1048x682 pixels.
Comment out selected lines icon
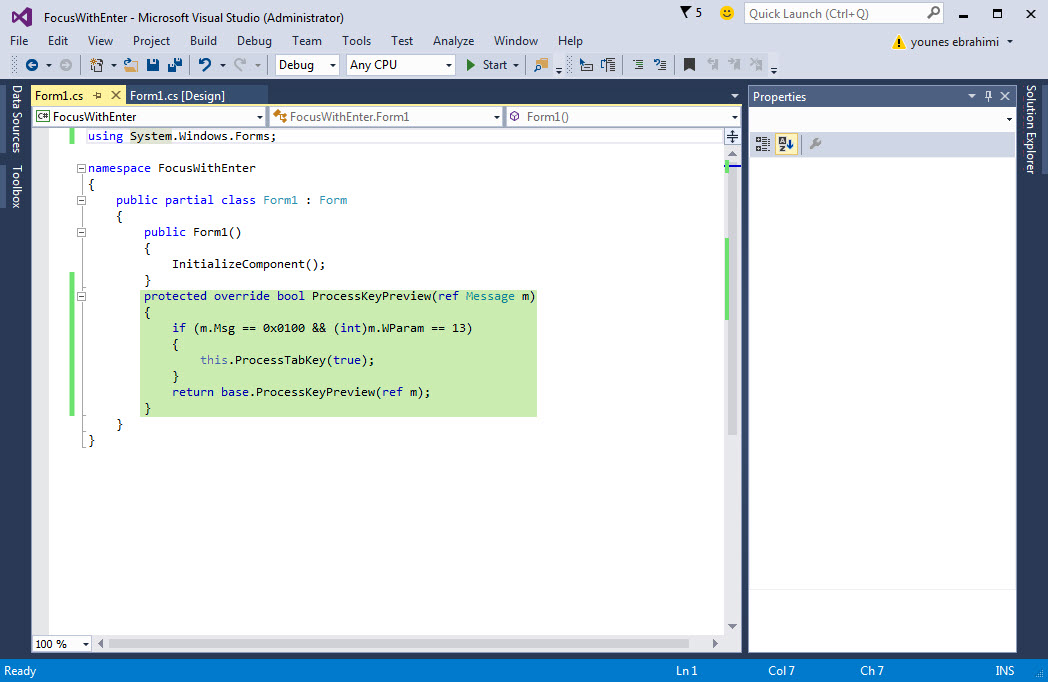coord(638,65)
